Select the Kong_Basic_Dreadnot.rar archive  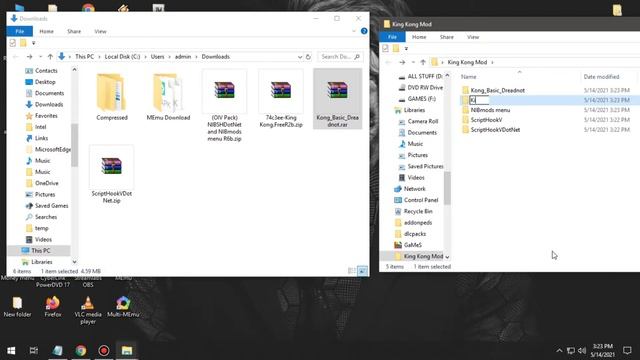click(x=338, y=99)
